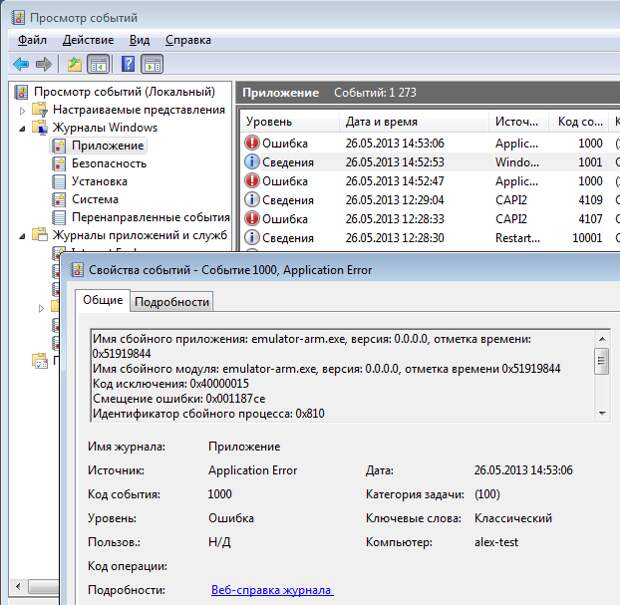620x605 pixels.
Task: Expand Настраиваемые представления node
Action: [23, 111]
